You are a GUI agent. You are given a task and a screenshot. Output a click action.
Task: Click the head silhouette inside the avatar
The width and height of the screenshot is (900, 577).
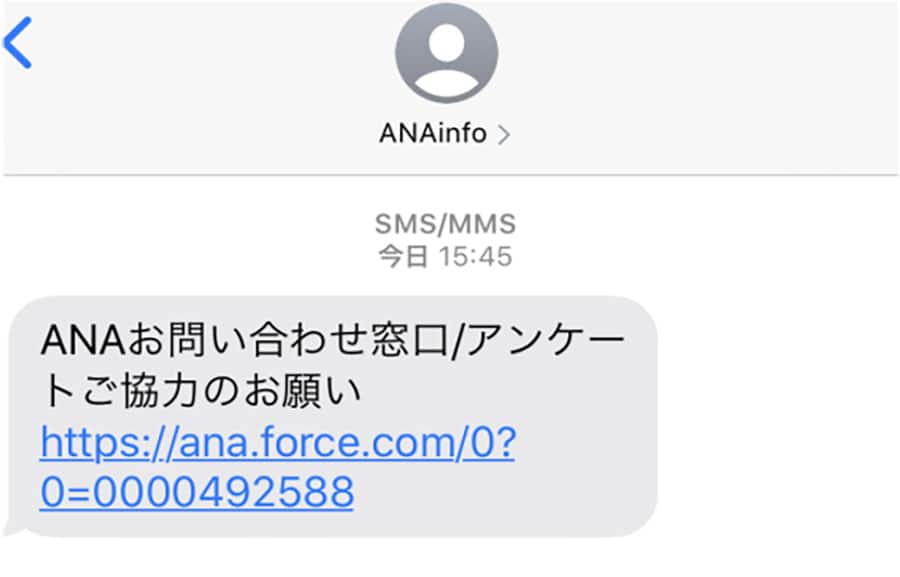click(x=446, y=43)
